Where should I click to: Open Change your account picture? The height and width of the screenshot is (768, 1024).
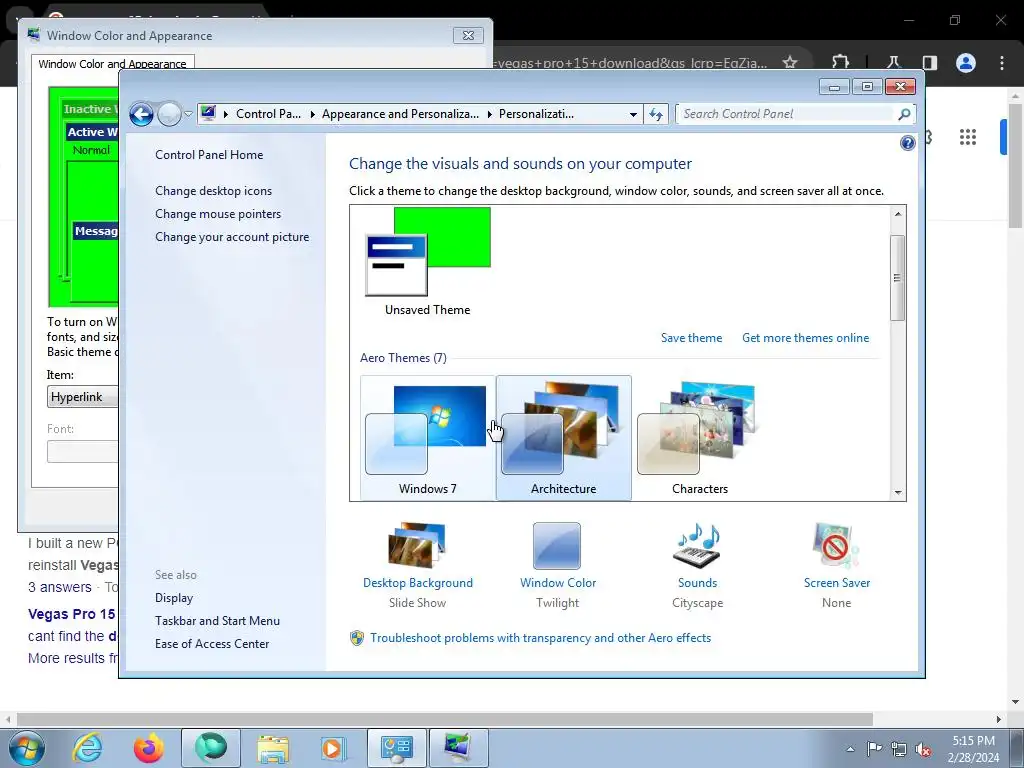pos(232,237)
